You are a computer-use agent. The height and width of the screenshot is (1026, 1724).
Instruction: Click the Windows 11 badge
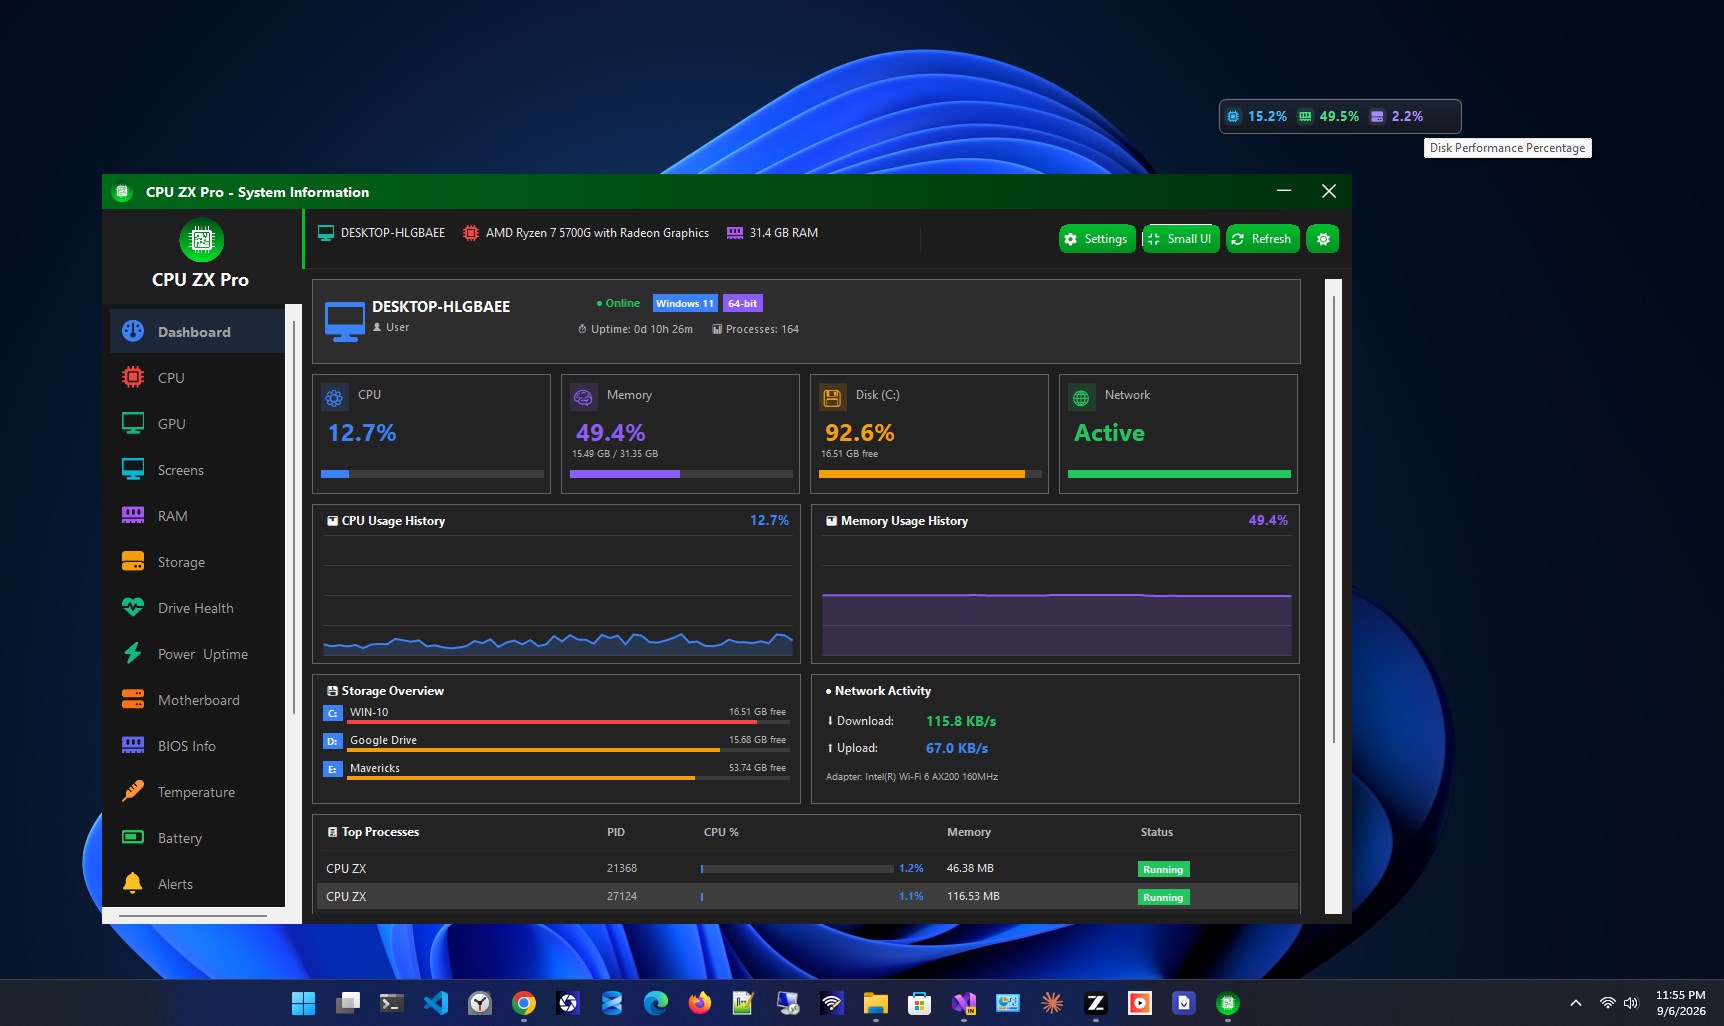[x=685, y=303]
